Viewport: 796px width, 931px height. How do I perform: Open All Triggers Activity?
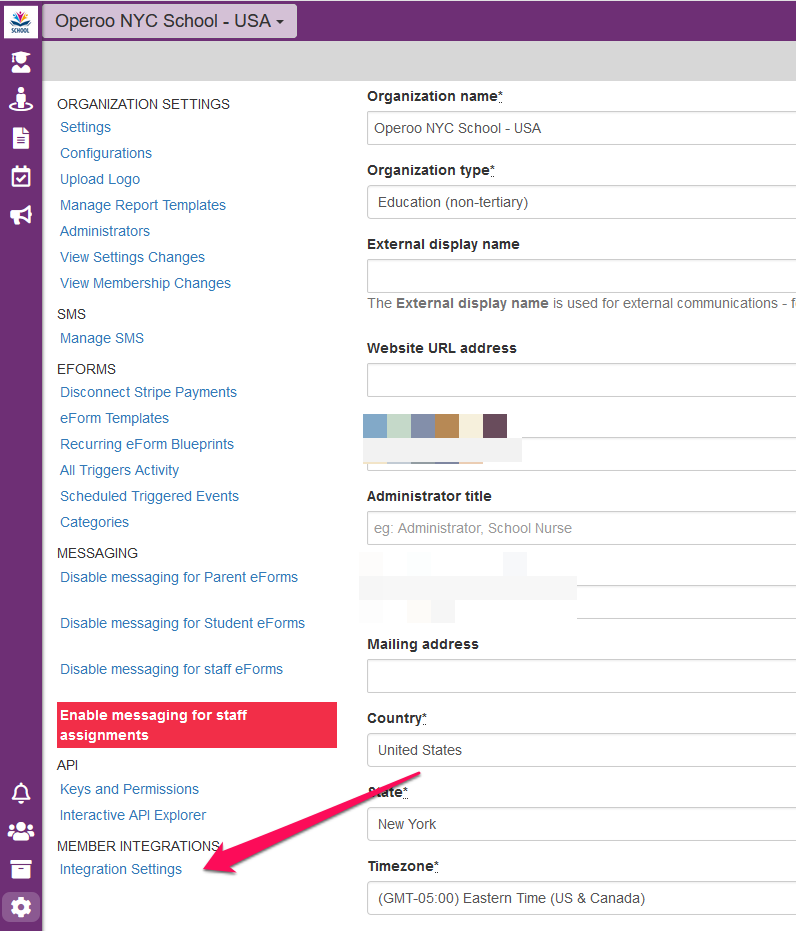point(119,470)
